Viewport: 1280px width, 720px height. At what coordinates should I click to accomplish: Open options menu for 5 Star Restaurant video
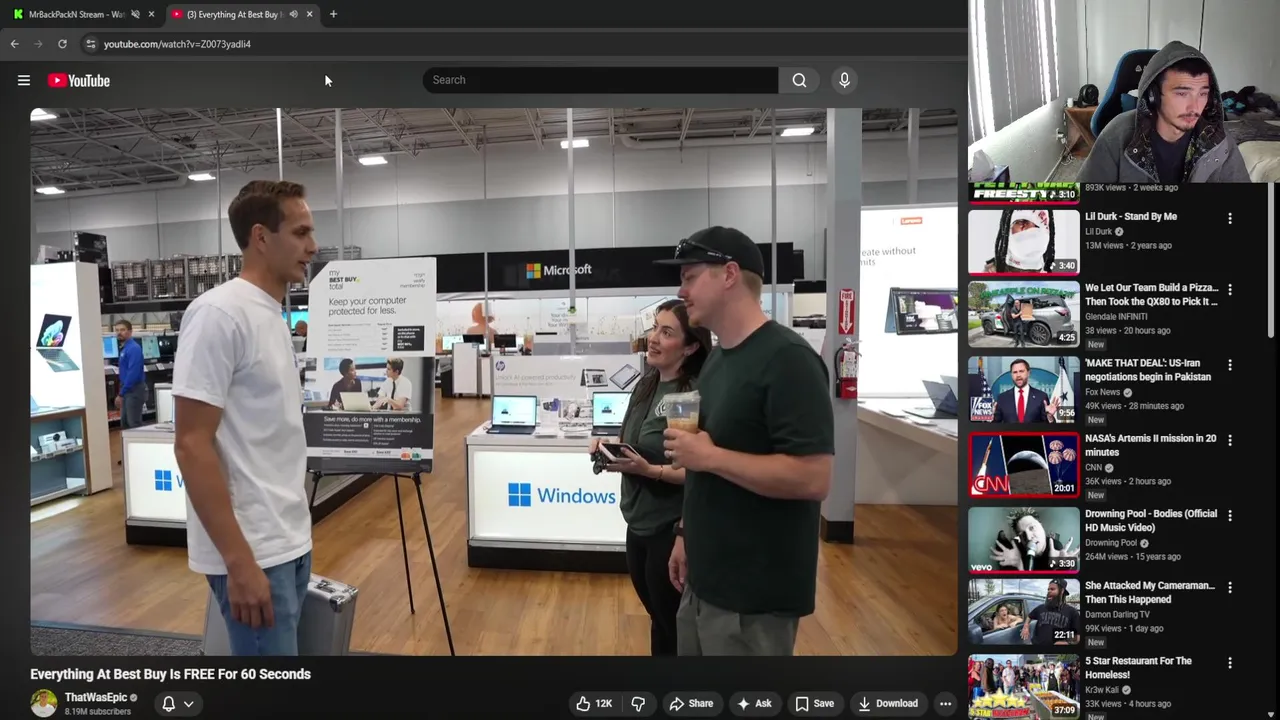click(1230, 663)
